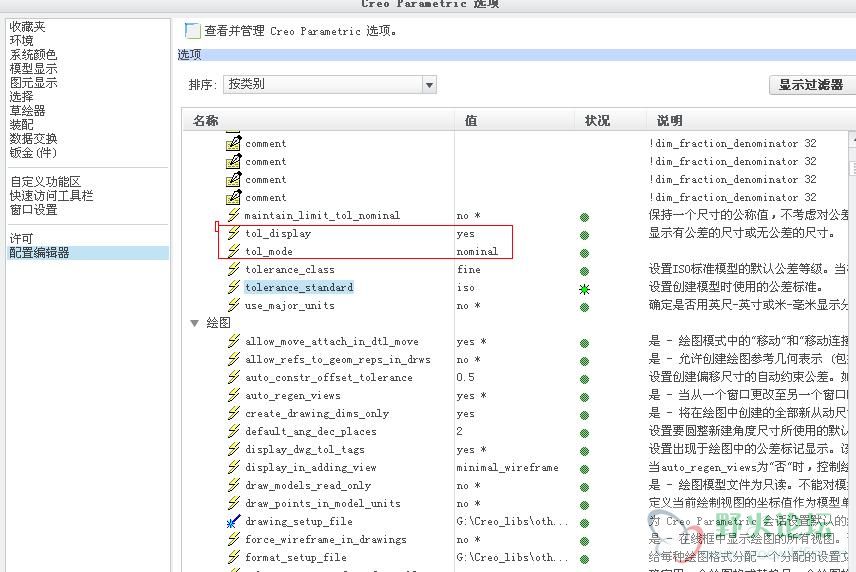The width and height of the screenshot is (856, 572).
Task: Select the tolerance_standard option row
Action: pos(299,287)
